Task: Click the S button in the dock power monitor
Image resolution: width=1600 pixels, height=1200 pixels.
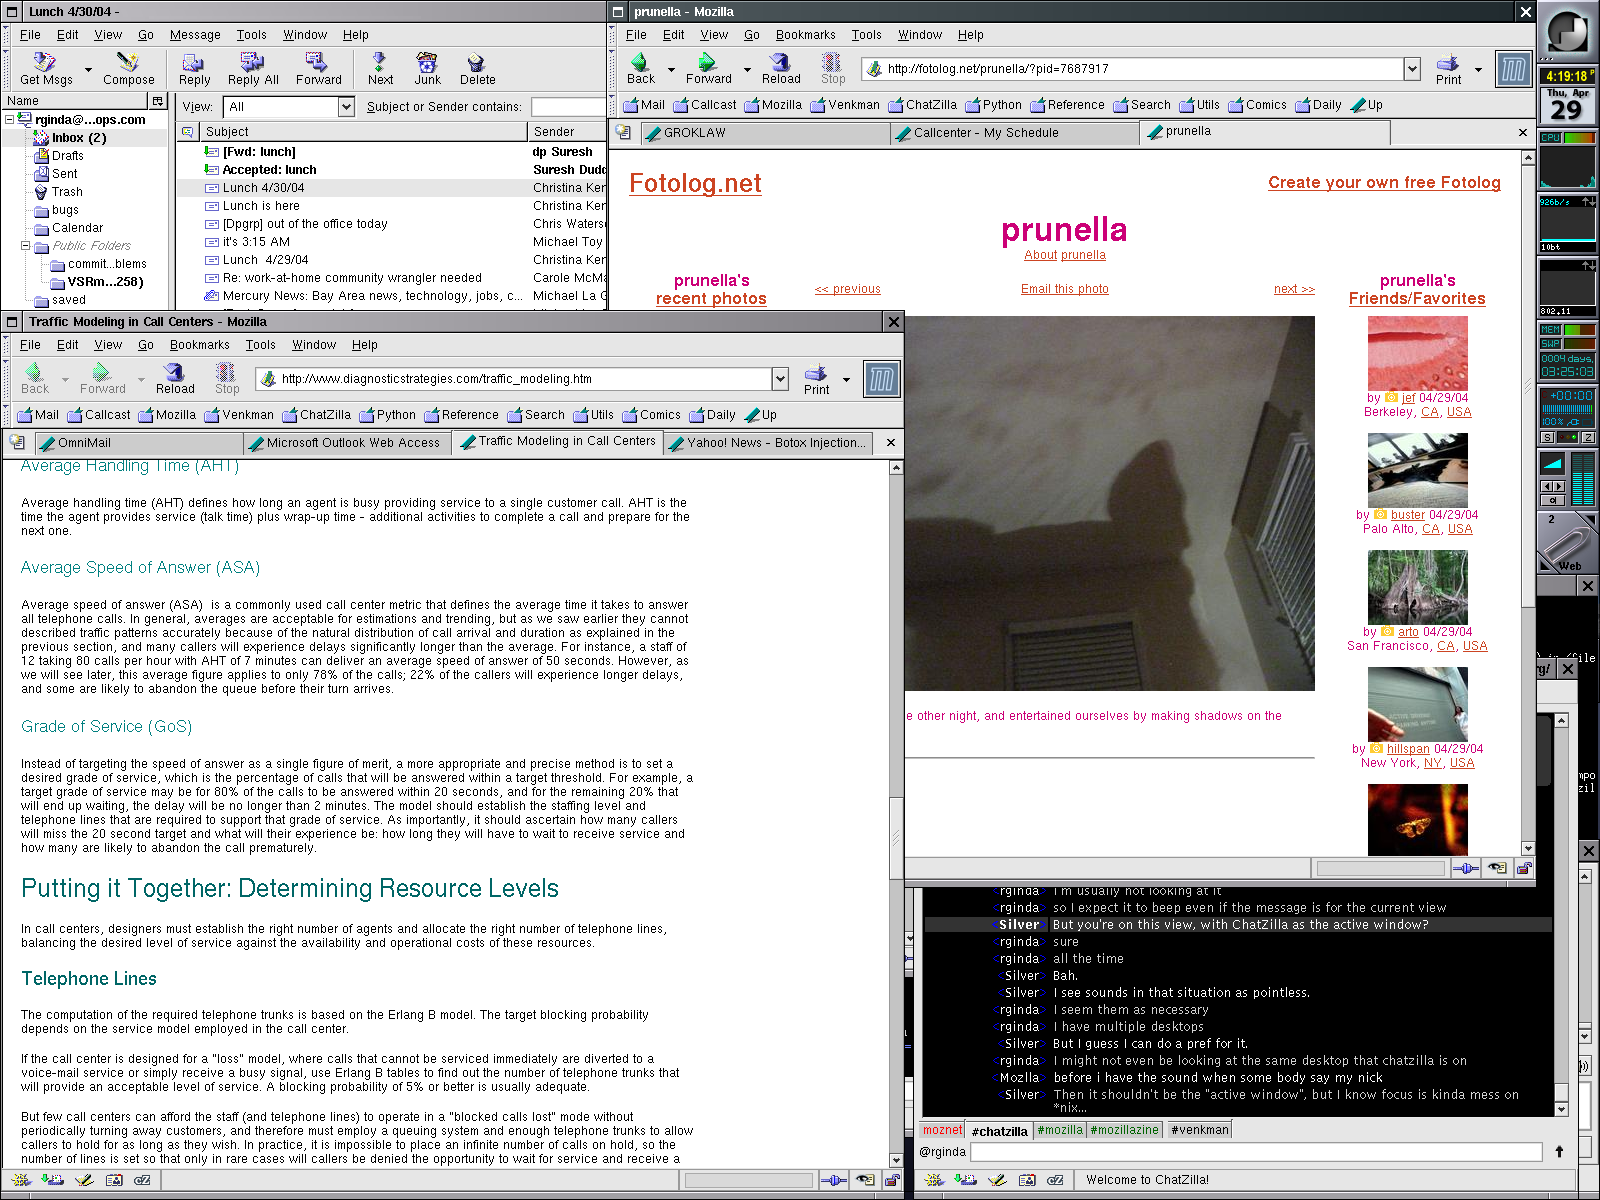Action: (x=1548, y=438)
